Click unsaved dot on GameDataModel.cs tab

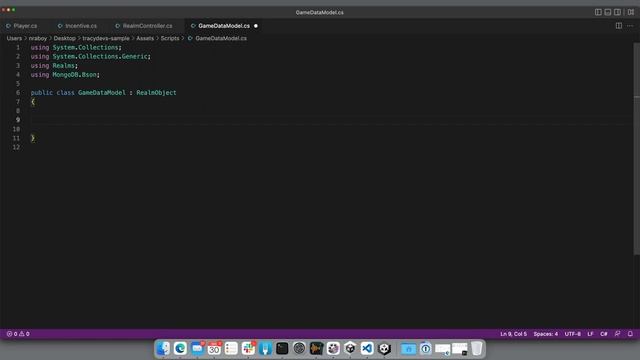tap(256, 26)
